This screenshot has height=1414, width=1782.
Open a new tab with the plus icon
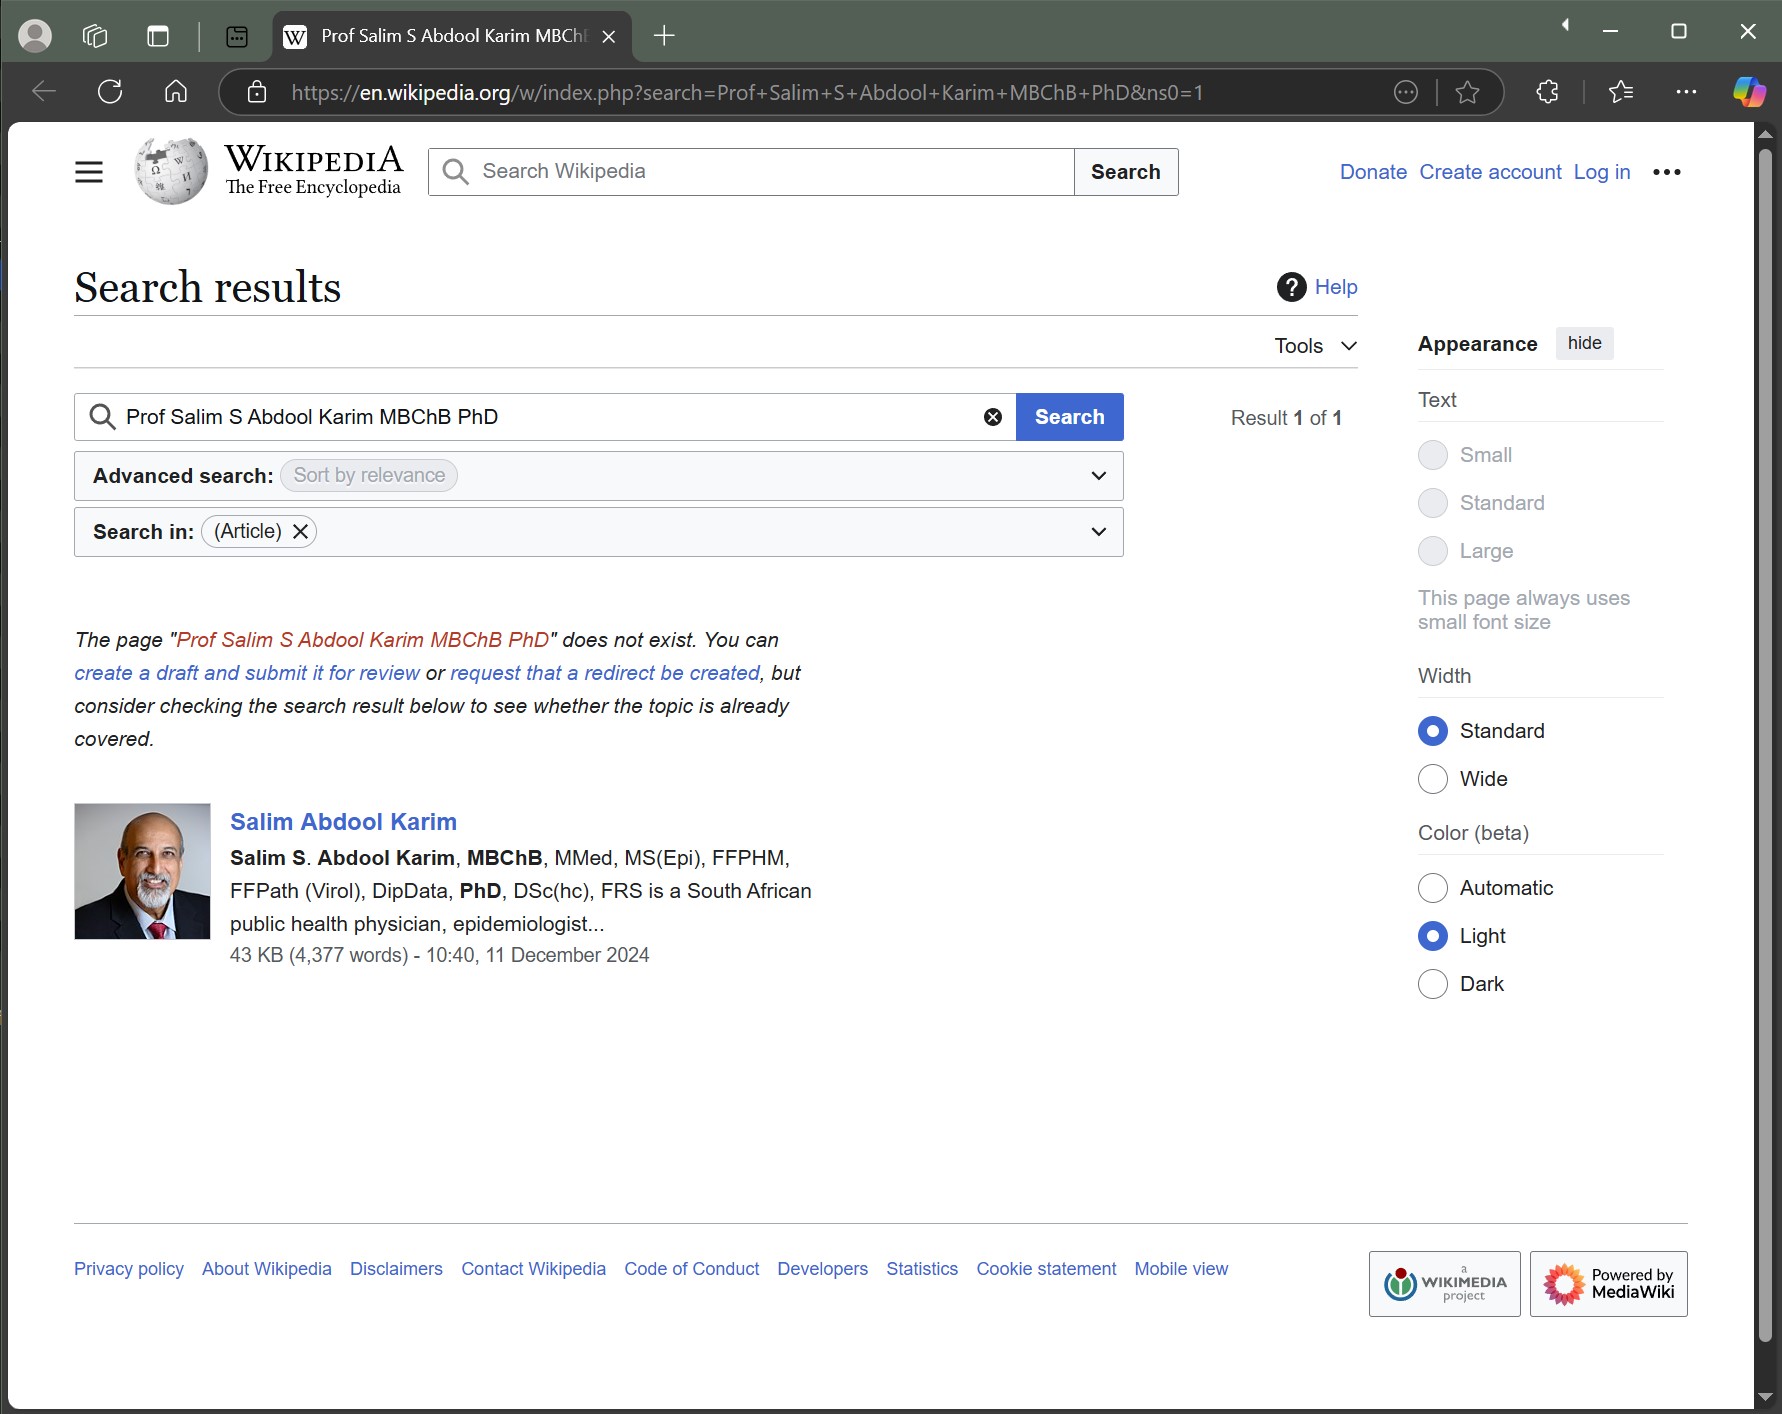[x=664, y=36]
